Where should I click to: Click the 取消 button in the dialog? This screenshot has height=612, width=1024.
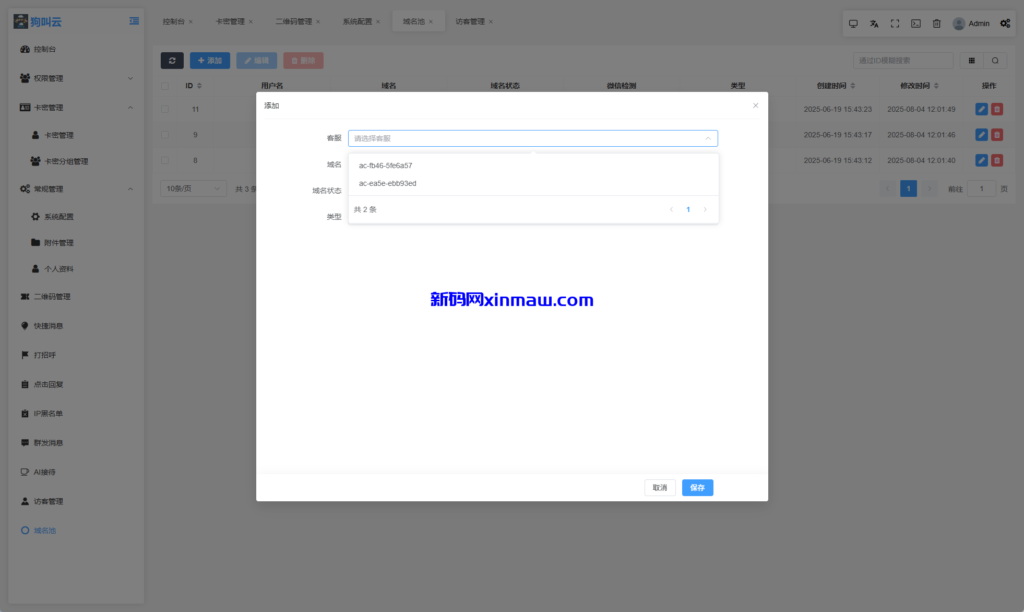pyautogui.click(x=659, y=487)
